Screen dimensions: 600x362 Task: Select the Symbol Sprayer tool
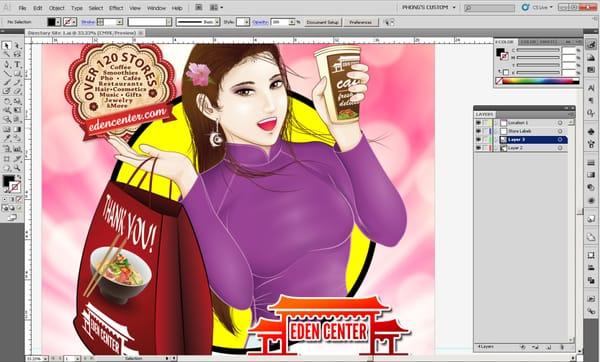pyautogui.click(x=7, y=149)
